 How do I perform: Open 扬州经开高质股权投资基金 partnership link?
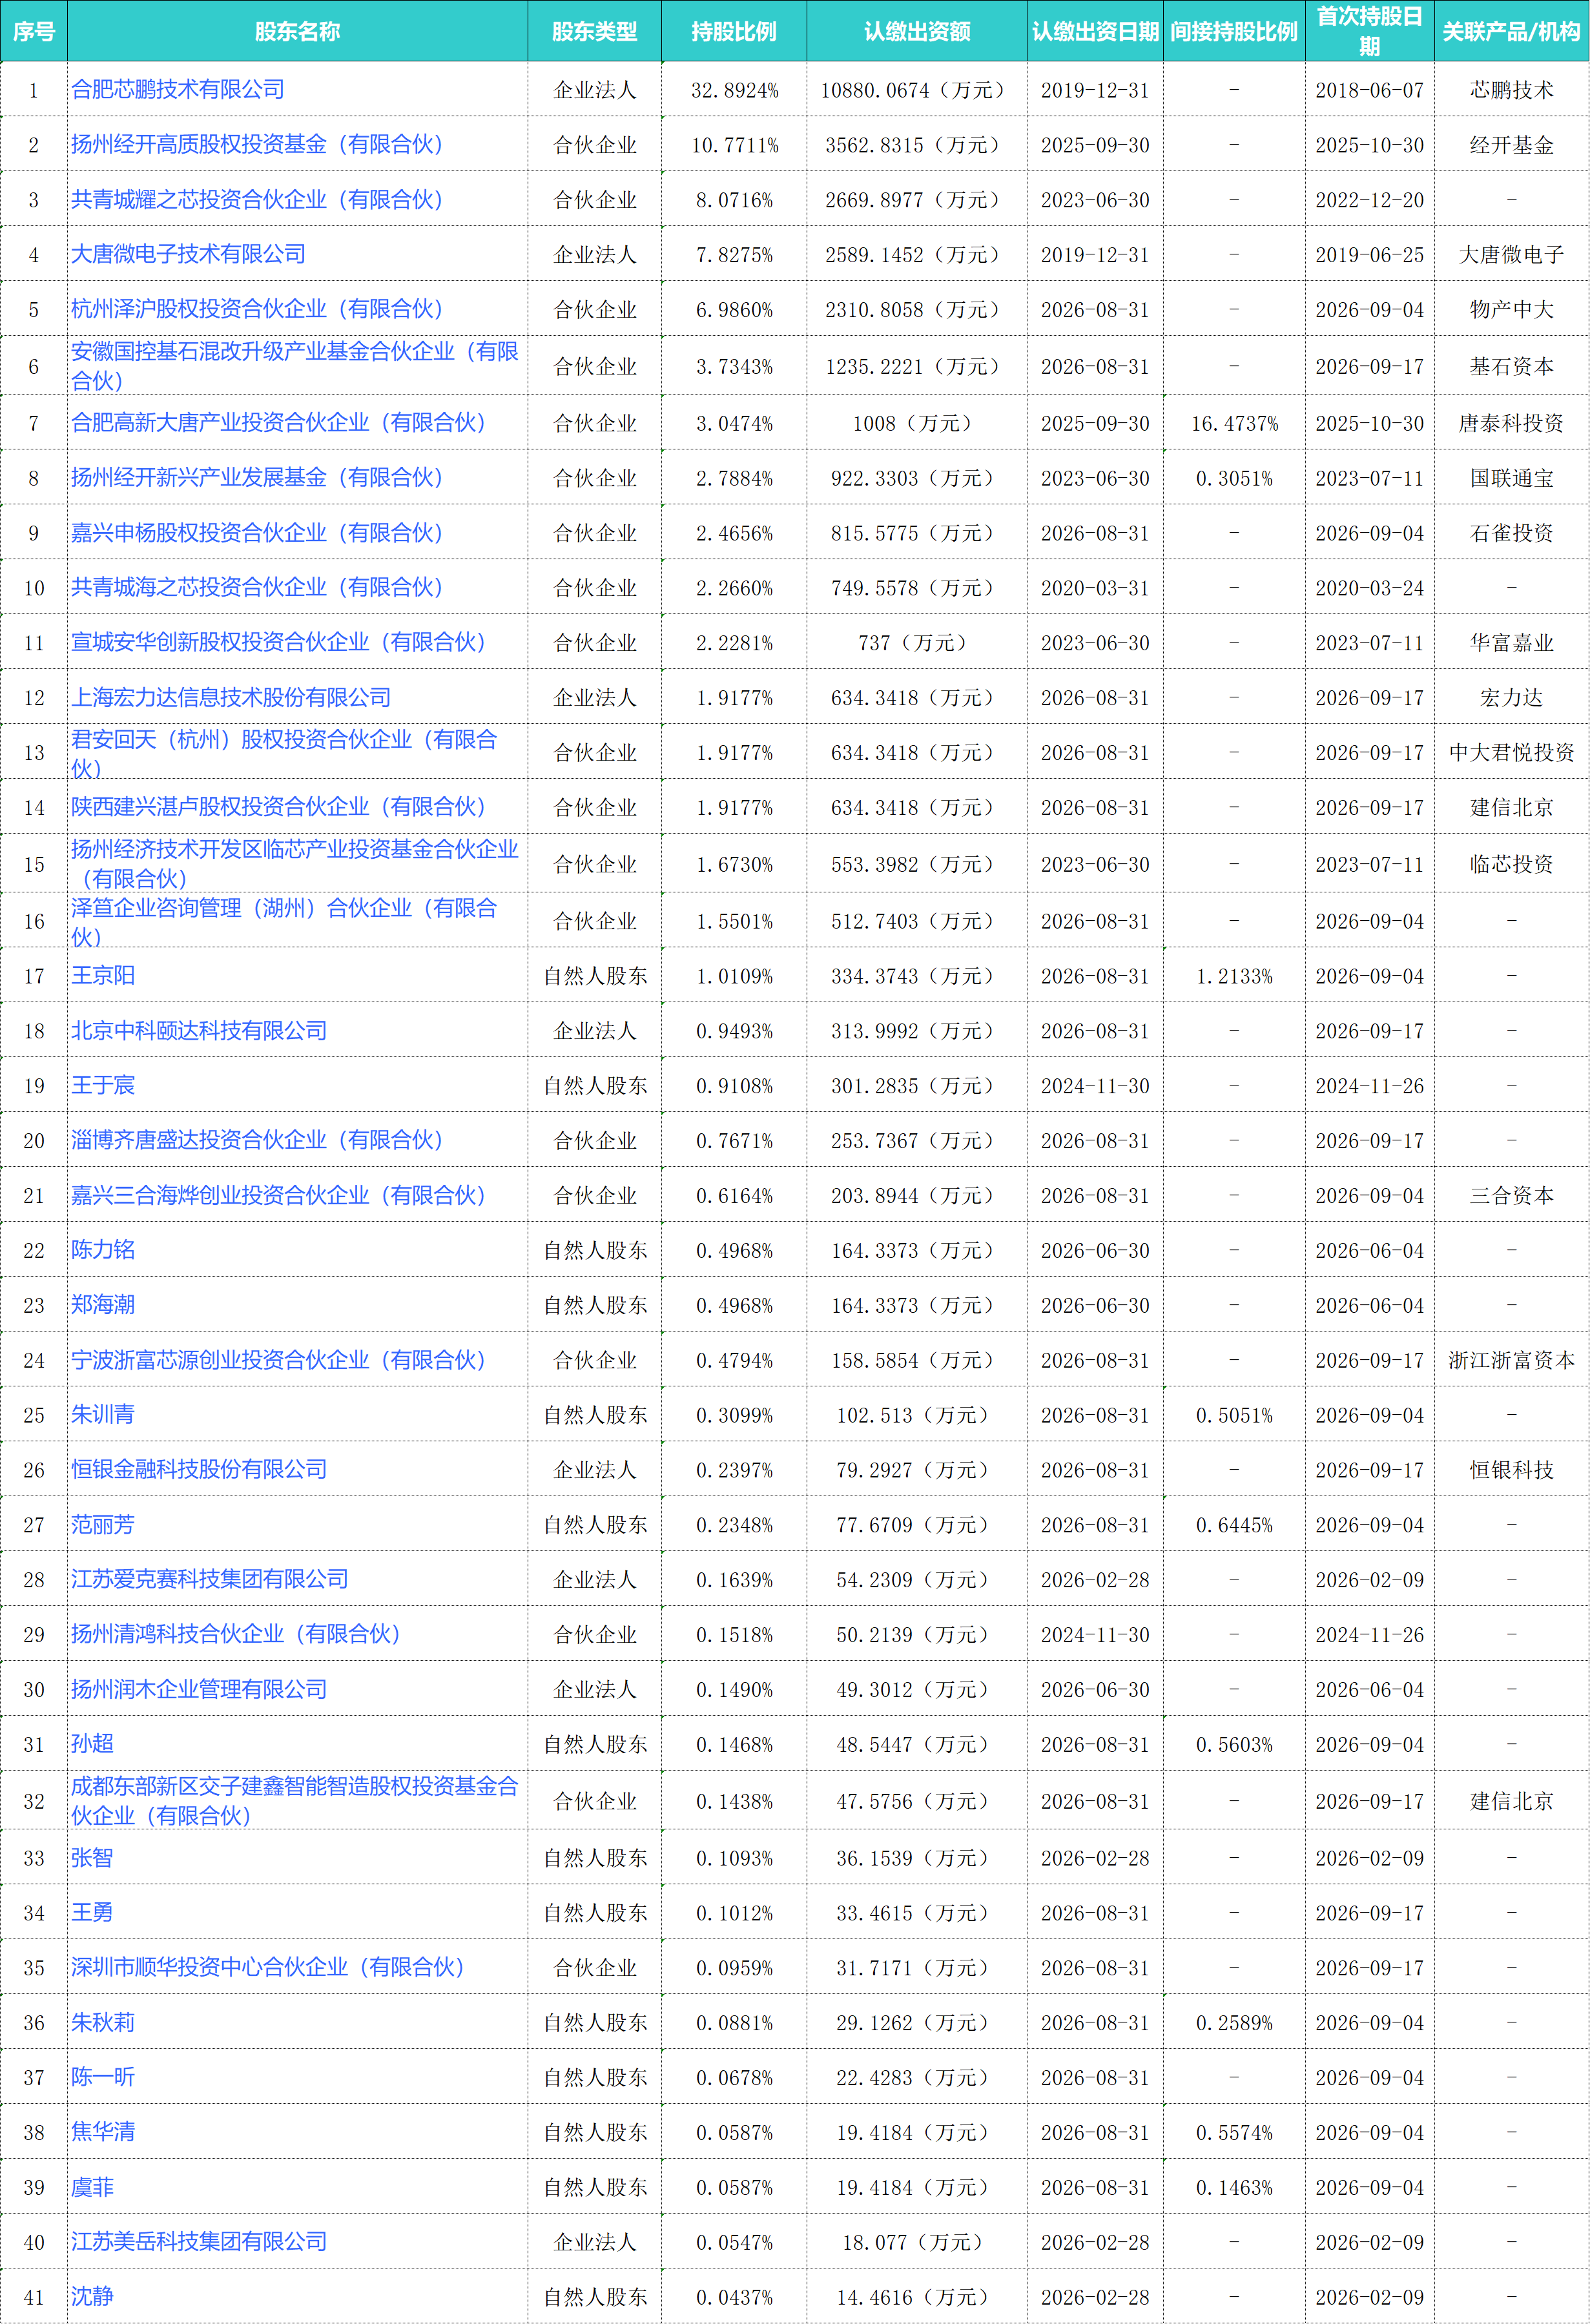click(x=258, y=144)
